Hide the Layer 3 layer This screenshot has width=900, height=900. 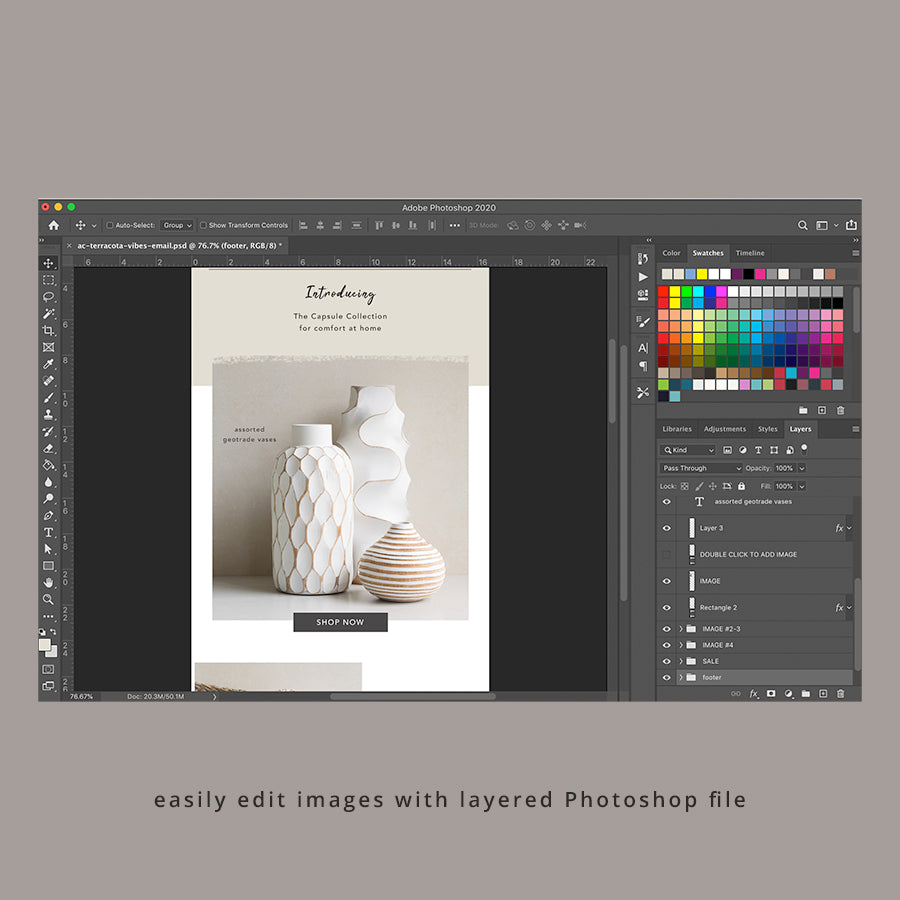pos(667,528)
